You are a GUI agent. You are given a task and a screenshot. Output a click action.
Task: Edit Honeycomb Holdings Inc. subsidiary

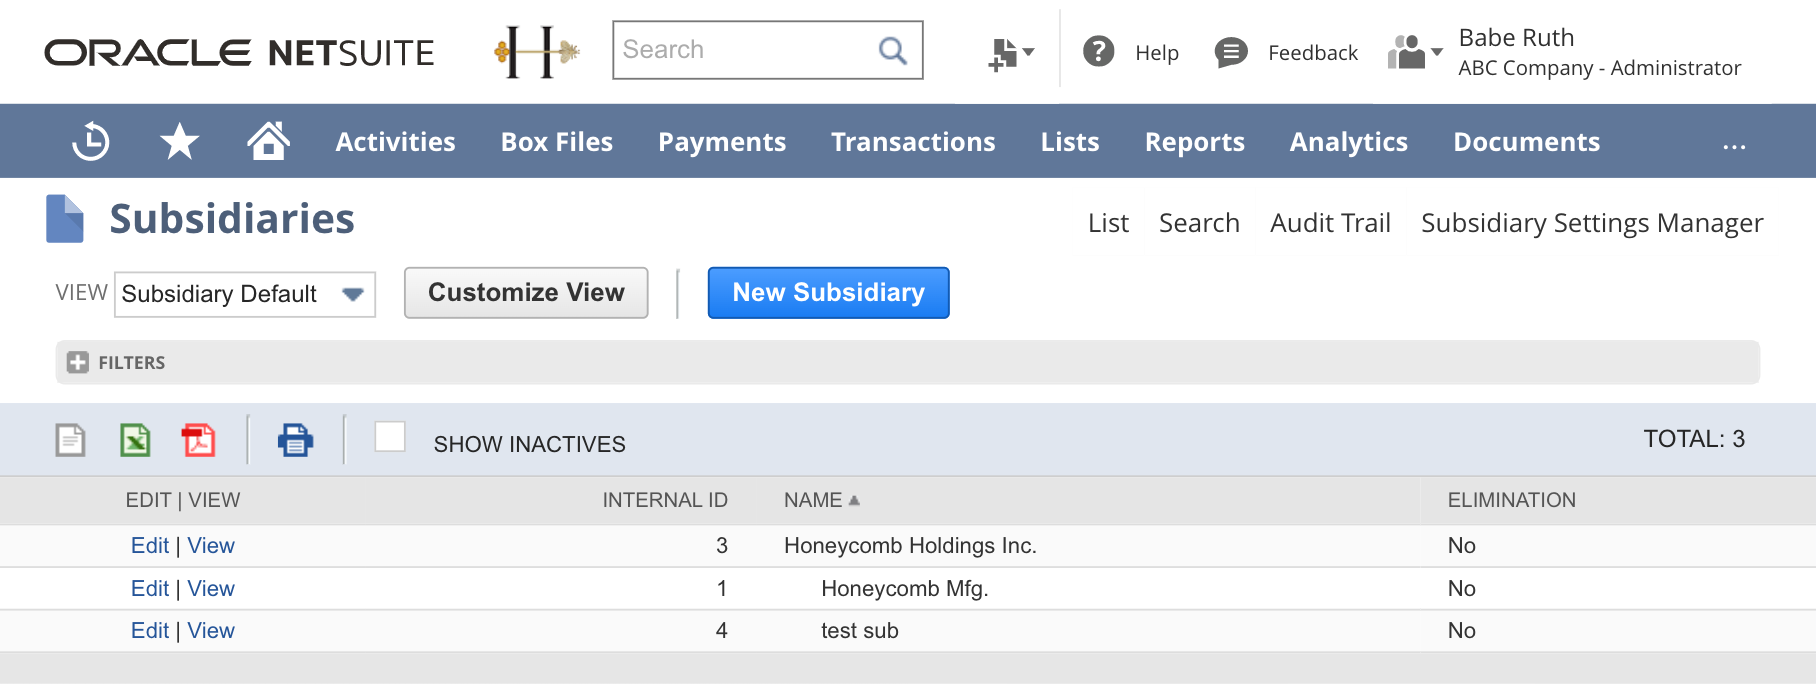[150, 546]
